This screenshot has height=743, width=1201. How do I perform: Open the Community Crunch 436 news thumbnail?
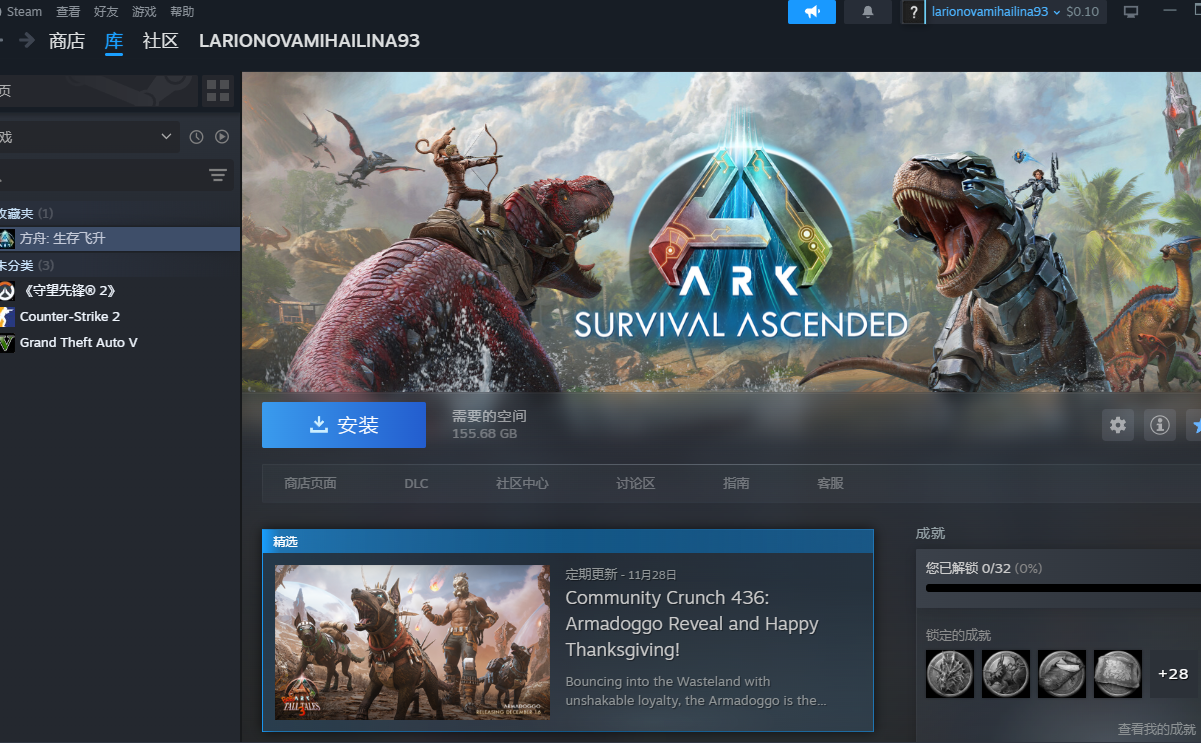pyautogui.click(x=412, y=642)
